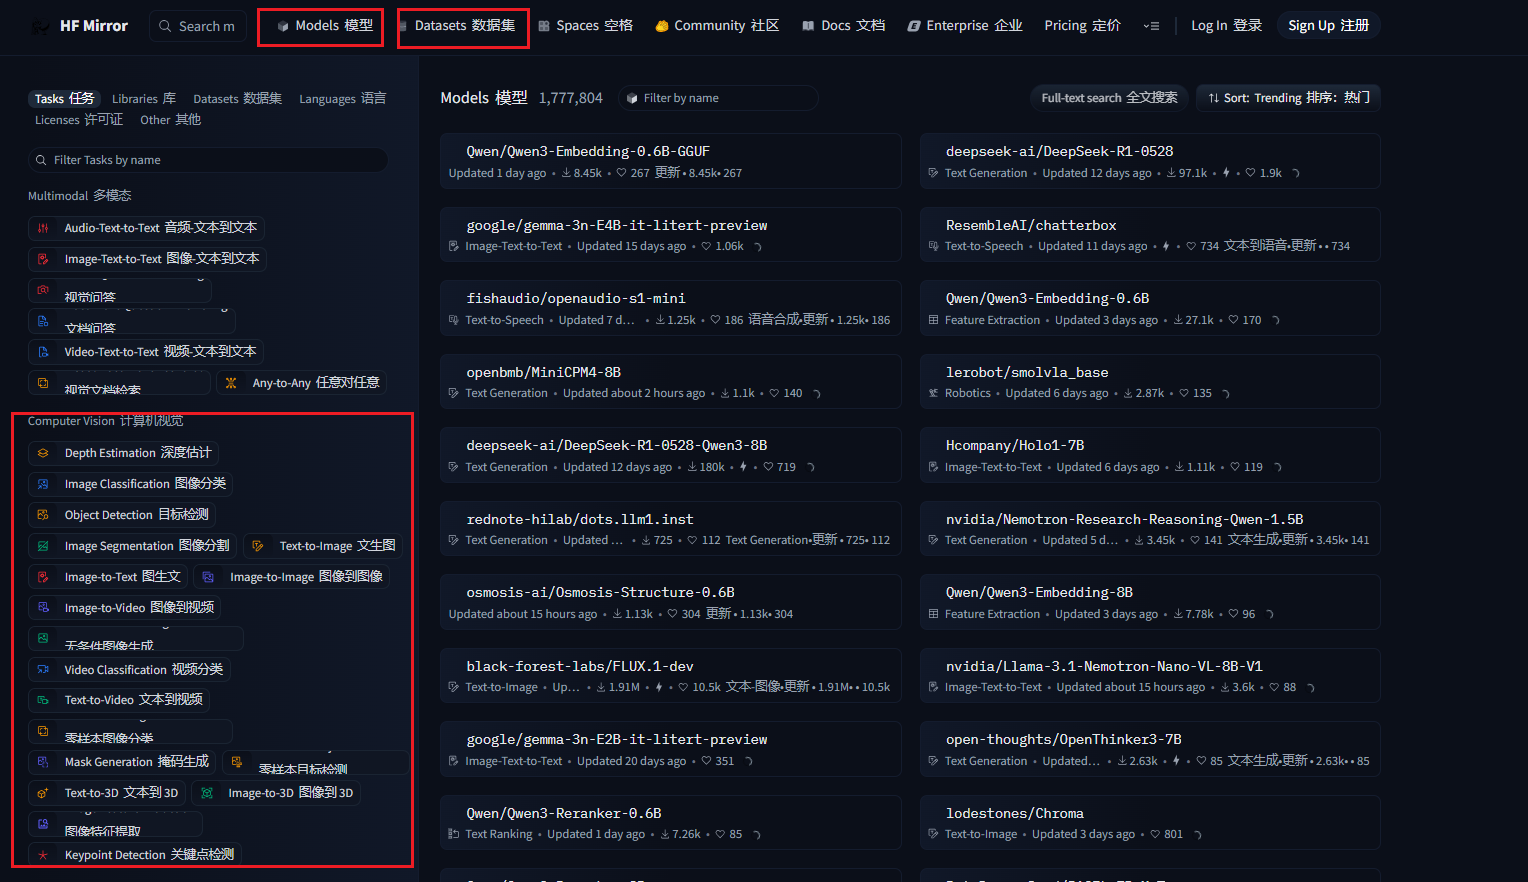Screen dimensions: 1528x882
Task: Open nvidia/Nemotron-Research-Reasoning-Qwen-1.5B model
Action: click(x=1150, y=529)
